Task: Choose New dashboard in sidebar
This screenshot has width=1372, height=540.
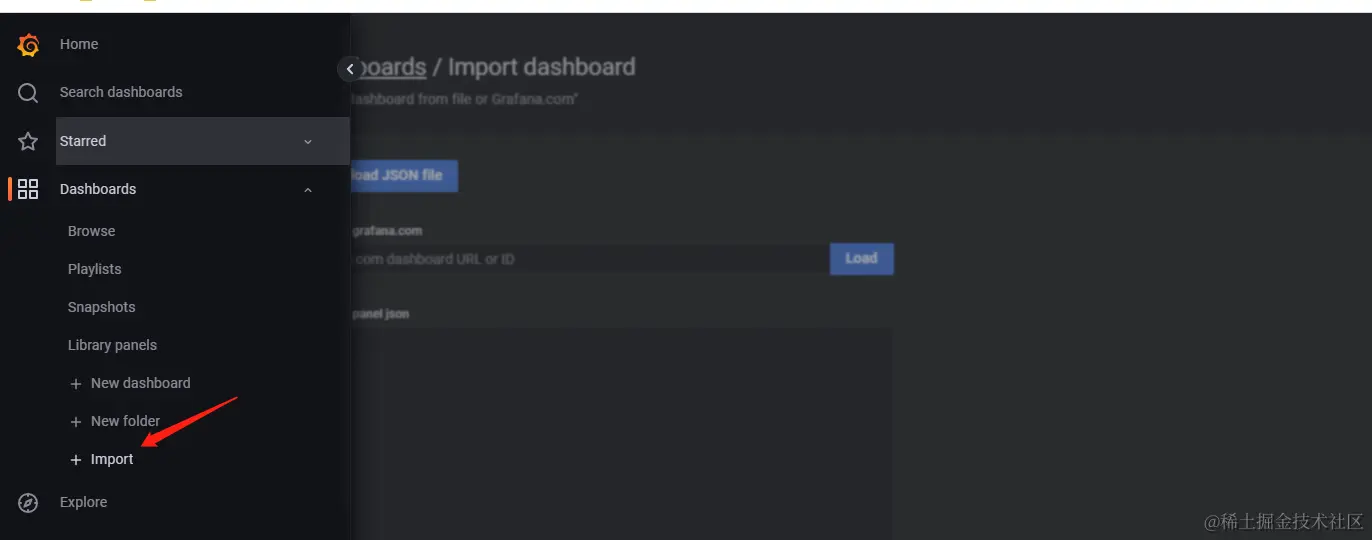Action: tap(140, 383)
